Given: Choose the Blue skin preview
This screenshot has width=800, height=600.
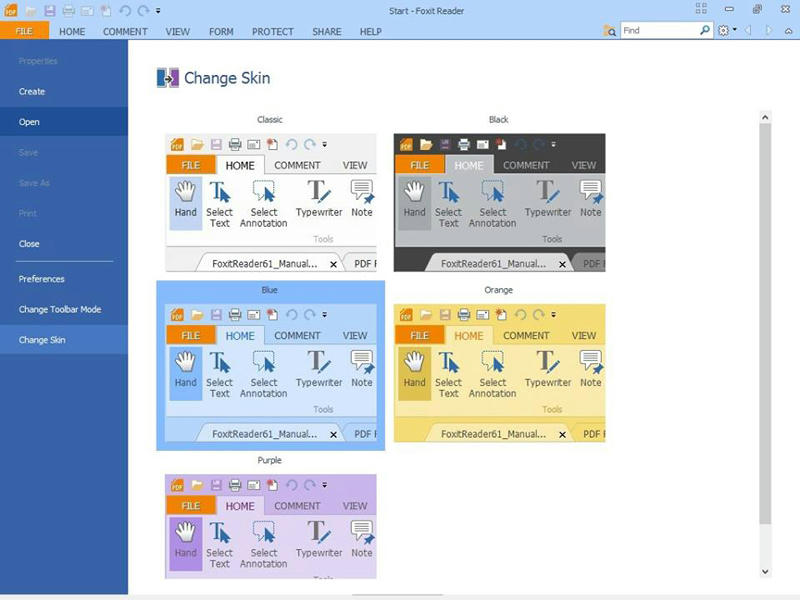Looking at the screenshot, I should click(270, 373).
